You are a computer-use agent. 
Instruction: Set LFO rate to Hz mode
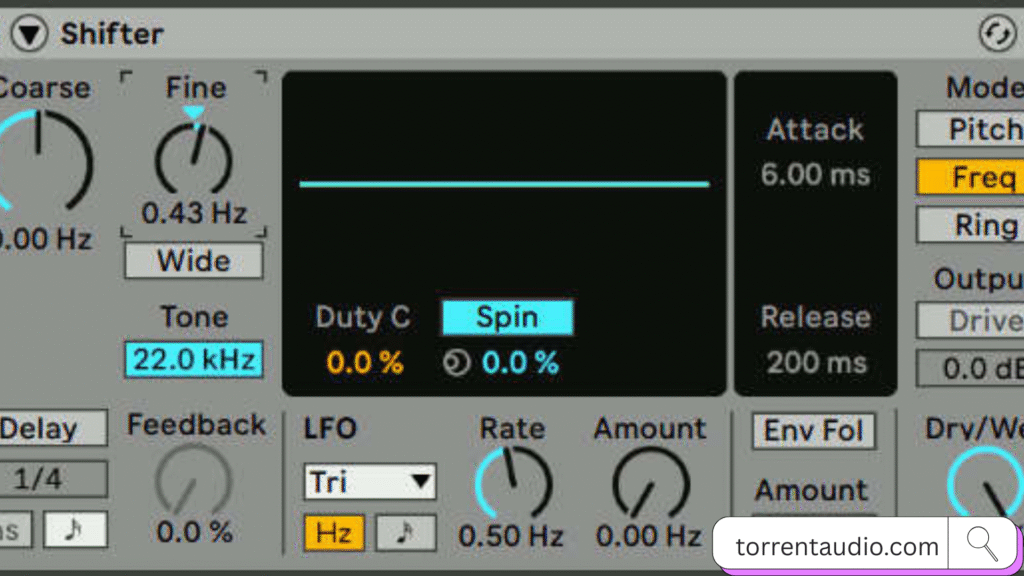point(334,533)
